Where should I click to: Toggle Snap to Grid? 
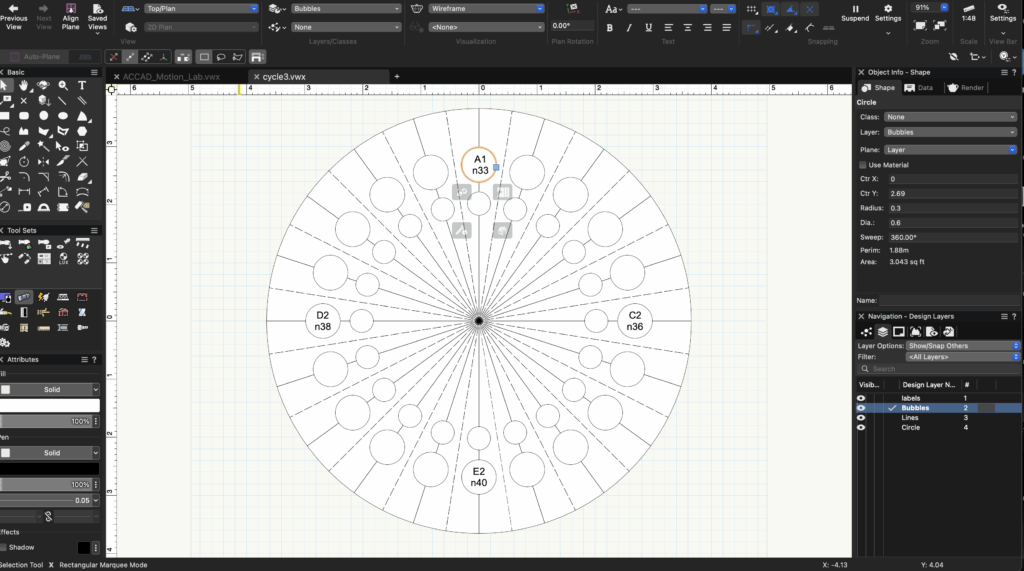752,9
